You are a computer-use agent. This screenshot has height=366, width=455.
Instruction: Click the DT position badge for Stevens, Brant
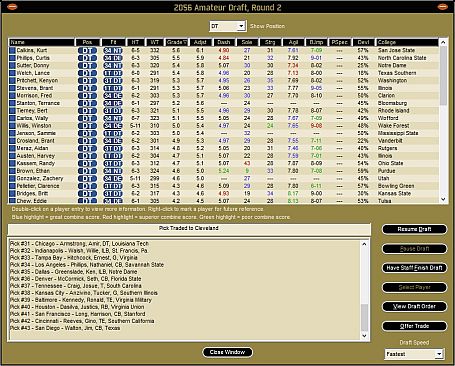[x=87, y=88]
